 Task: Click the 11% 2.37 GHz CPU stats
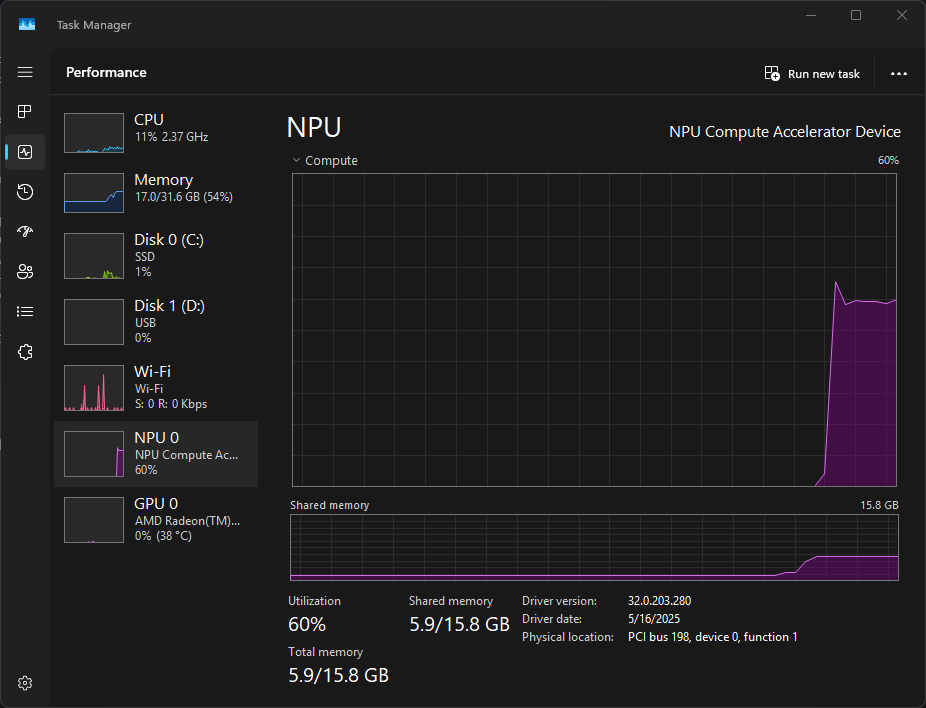[171, 137]
